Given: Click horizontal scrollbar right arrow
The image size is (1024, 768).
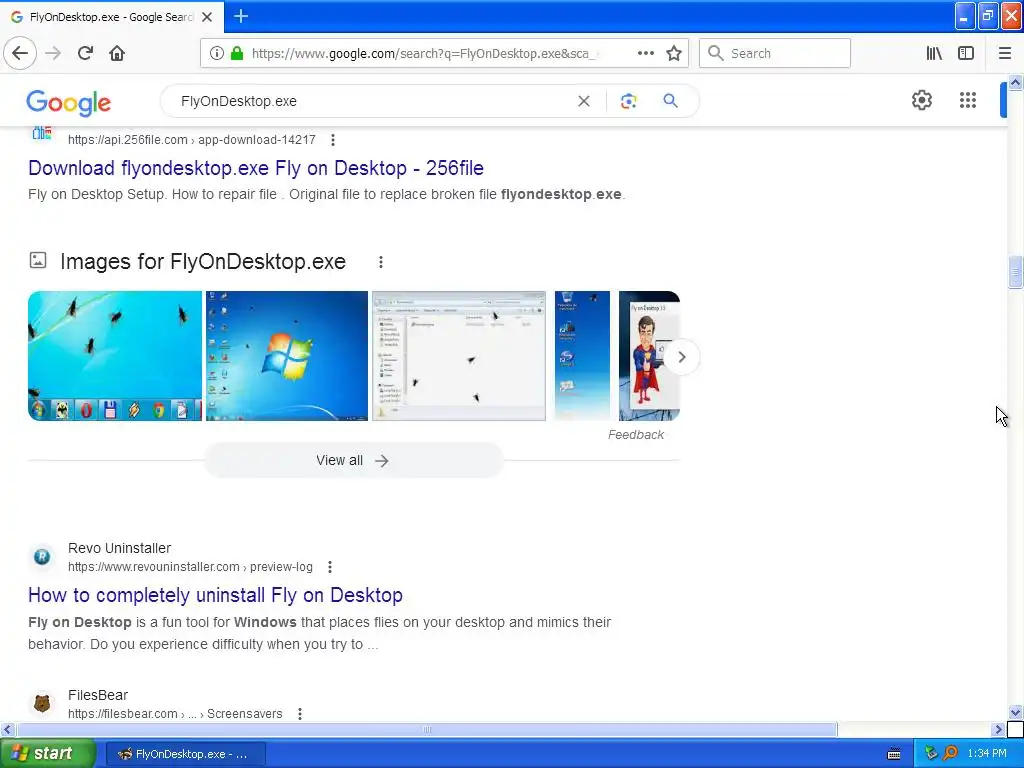Looking at the screenshot, I should coord(998,729).
